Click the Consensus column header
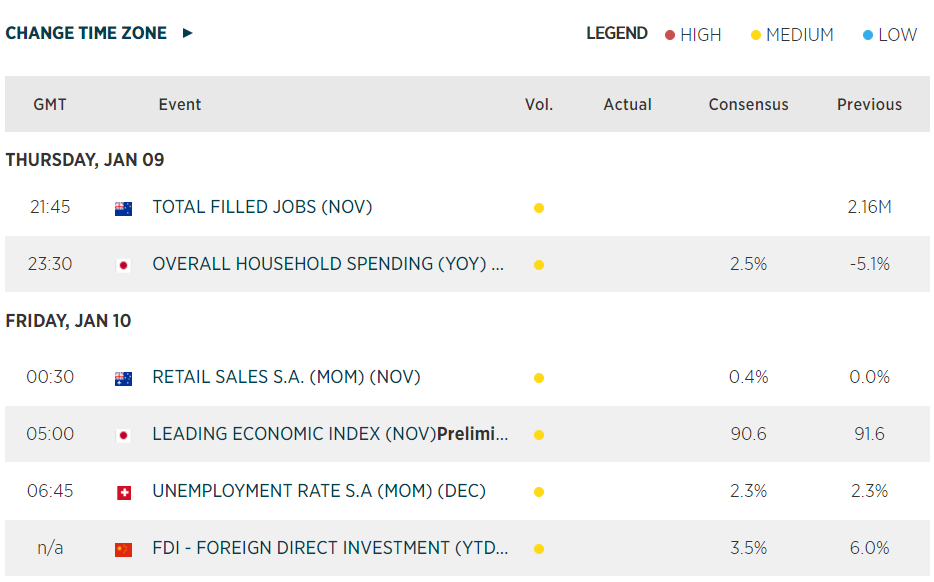The width and height of the screenshot is (934, 582). [x=748, y=104]
